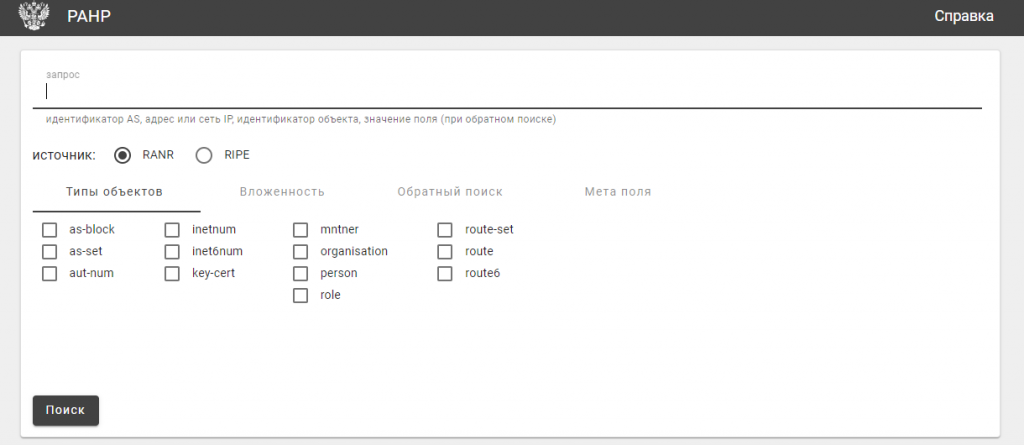The image size is (1024, 445).
Task: Select the RANR source radio button
Action: [x=124, y=155]
